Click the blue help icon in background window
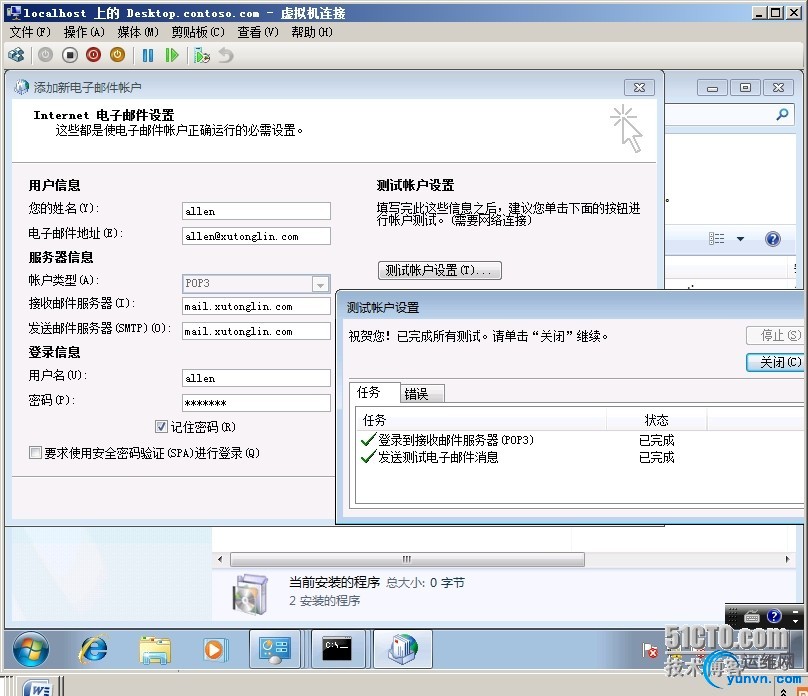This screenshot has height=696, width=808. click(773, 239)
